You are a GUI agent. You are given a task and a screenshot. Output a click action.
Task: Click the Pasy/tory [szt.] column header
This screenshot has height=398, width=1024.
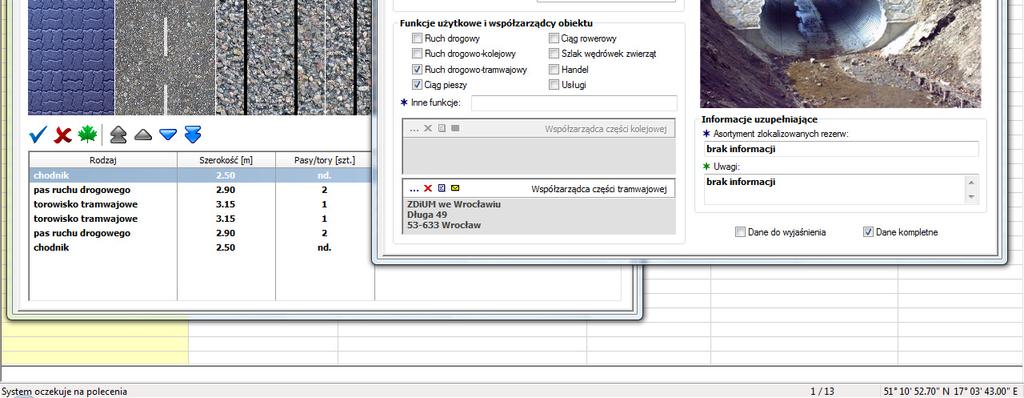pyautogui.click(x=325, y=160)
